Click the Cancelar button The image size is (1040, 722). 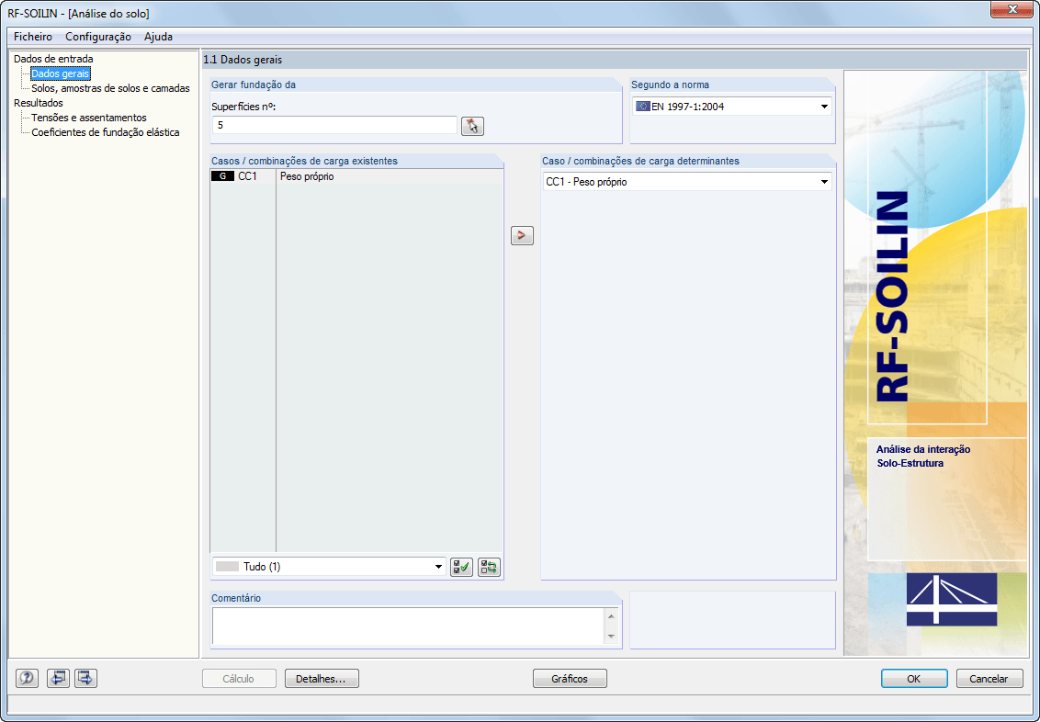(x=989, y=678)
